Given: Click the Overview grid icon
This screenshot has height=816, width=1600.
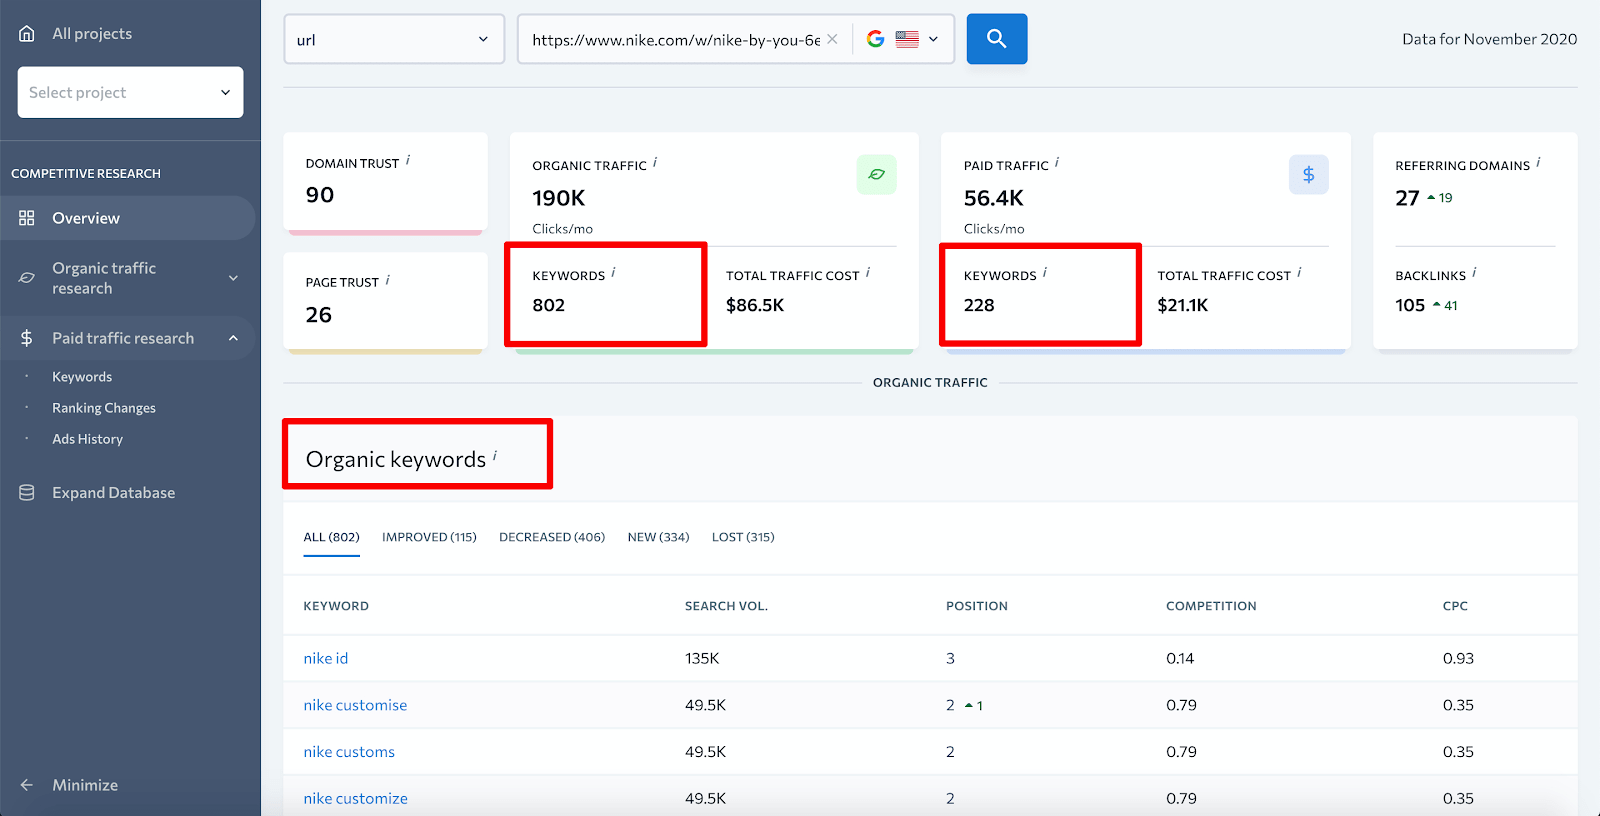Looking at the screenshot, I should click(x=27, y=218).
